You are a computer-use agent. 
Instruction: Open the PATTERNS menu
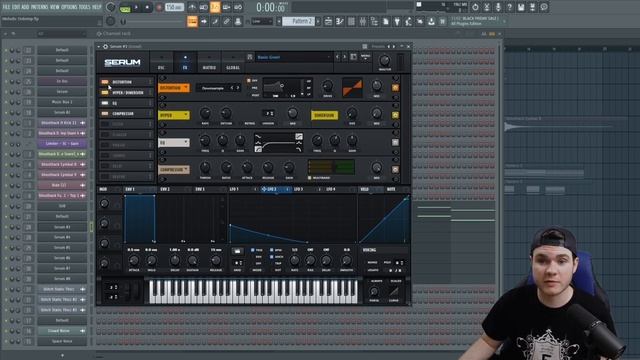click(39, 7)
